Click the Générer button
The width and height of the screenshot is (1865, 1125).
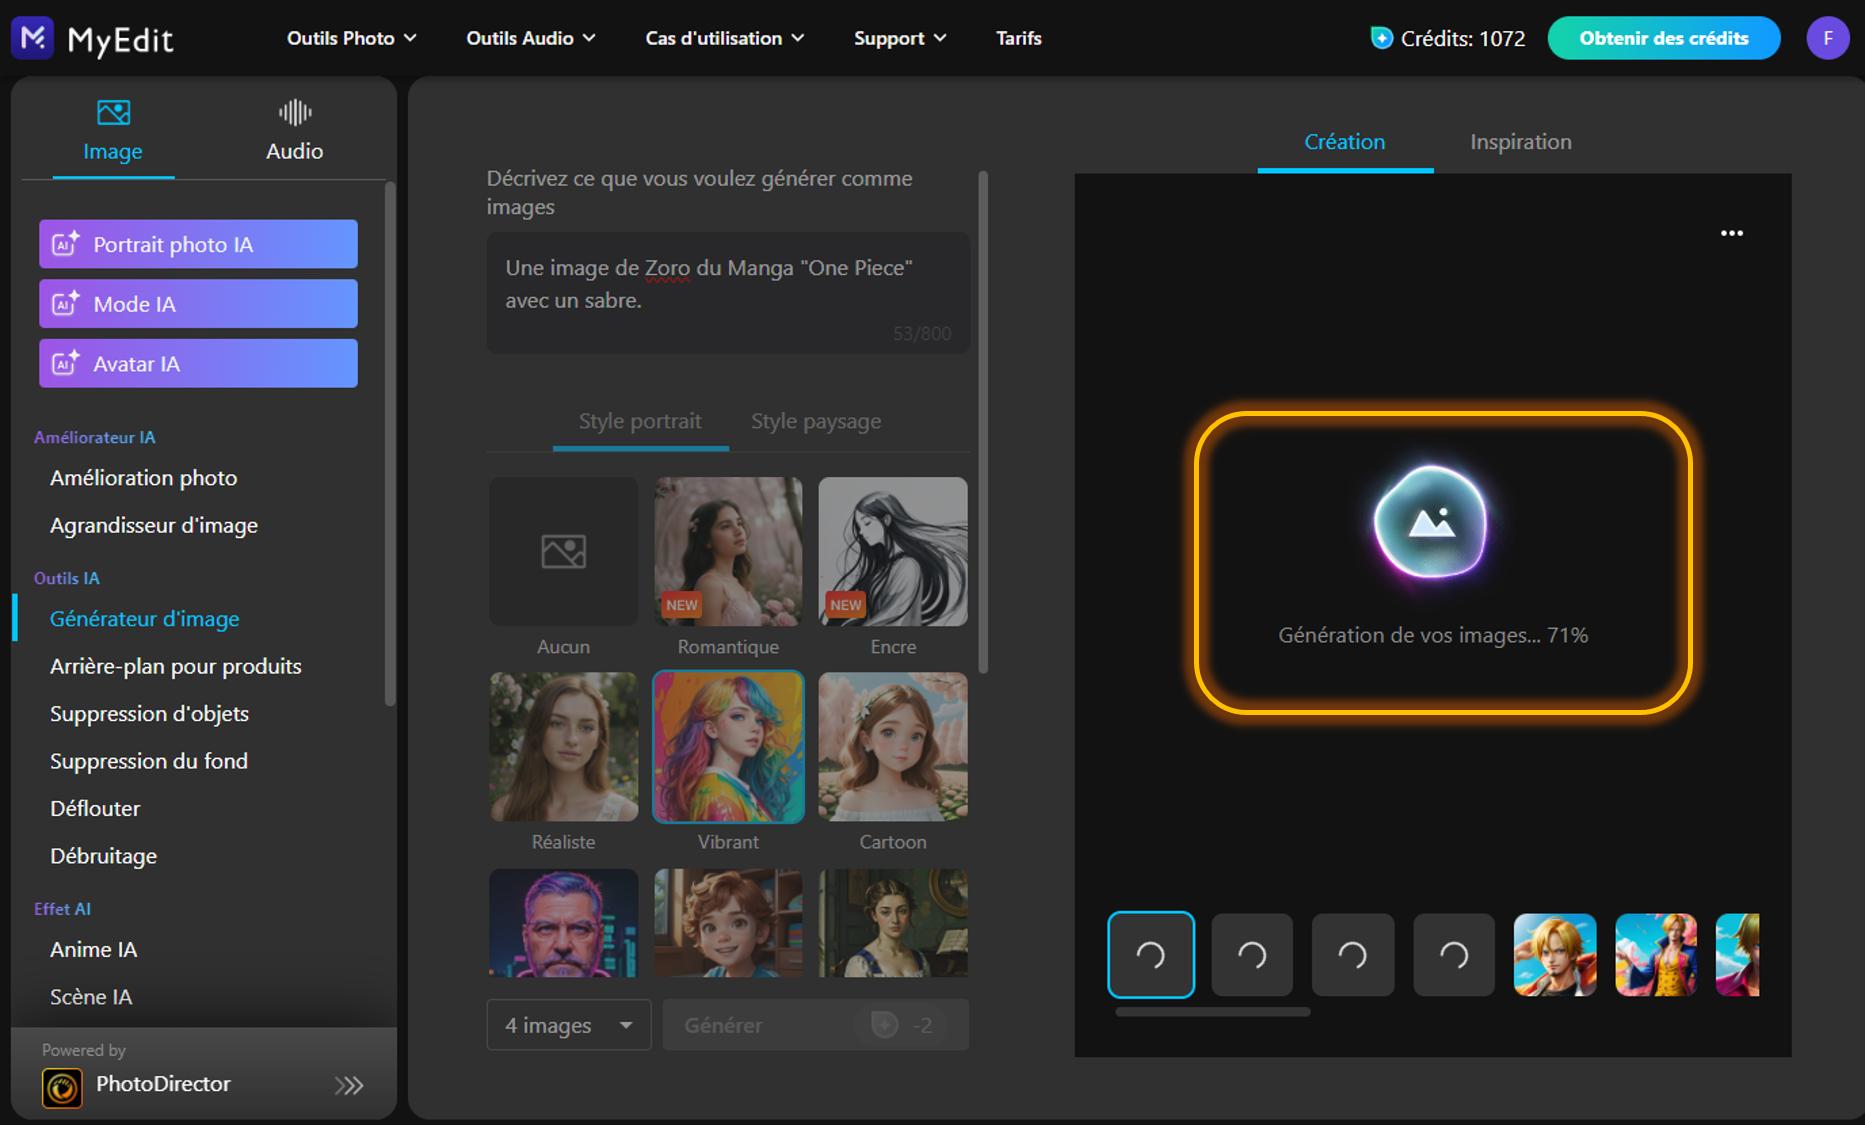coord(816,1025)
